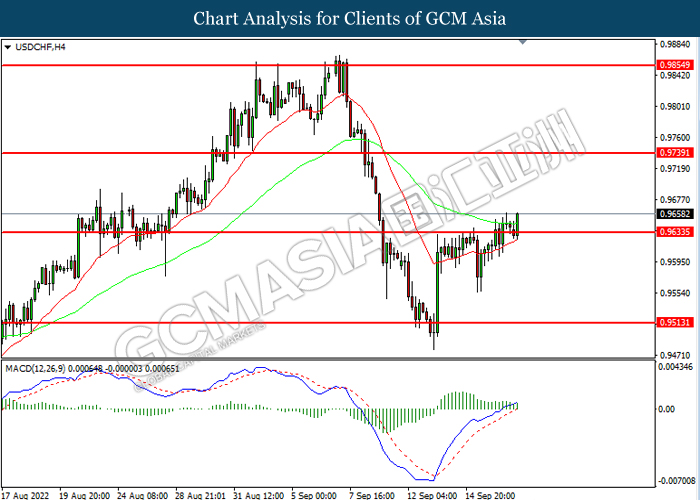Image resolution: width=700 pixels, height=500 pixels.
Task: Click the chart shift triangle marker at the top
Action: click(523, 42)
